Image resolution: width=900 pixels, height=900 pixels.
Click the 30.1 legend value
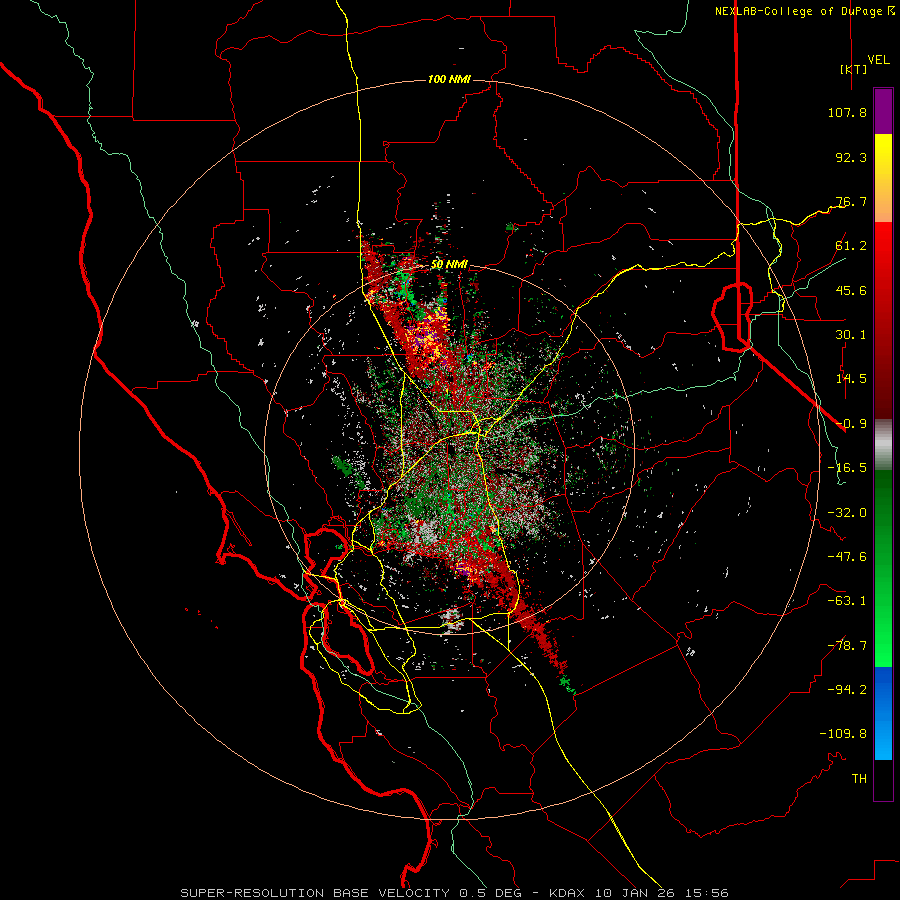pos(851,335)
